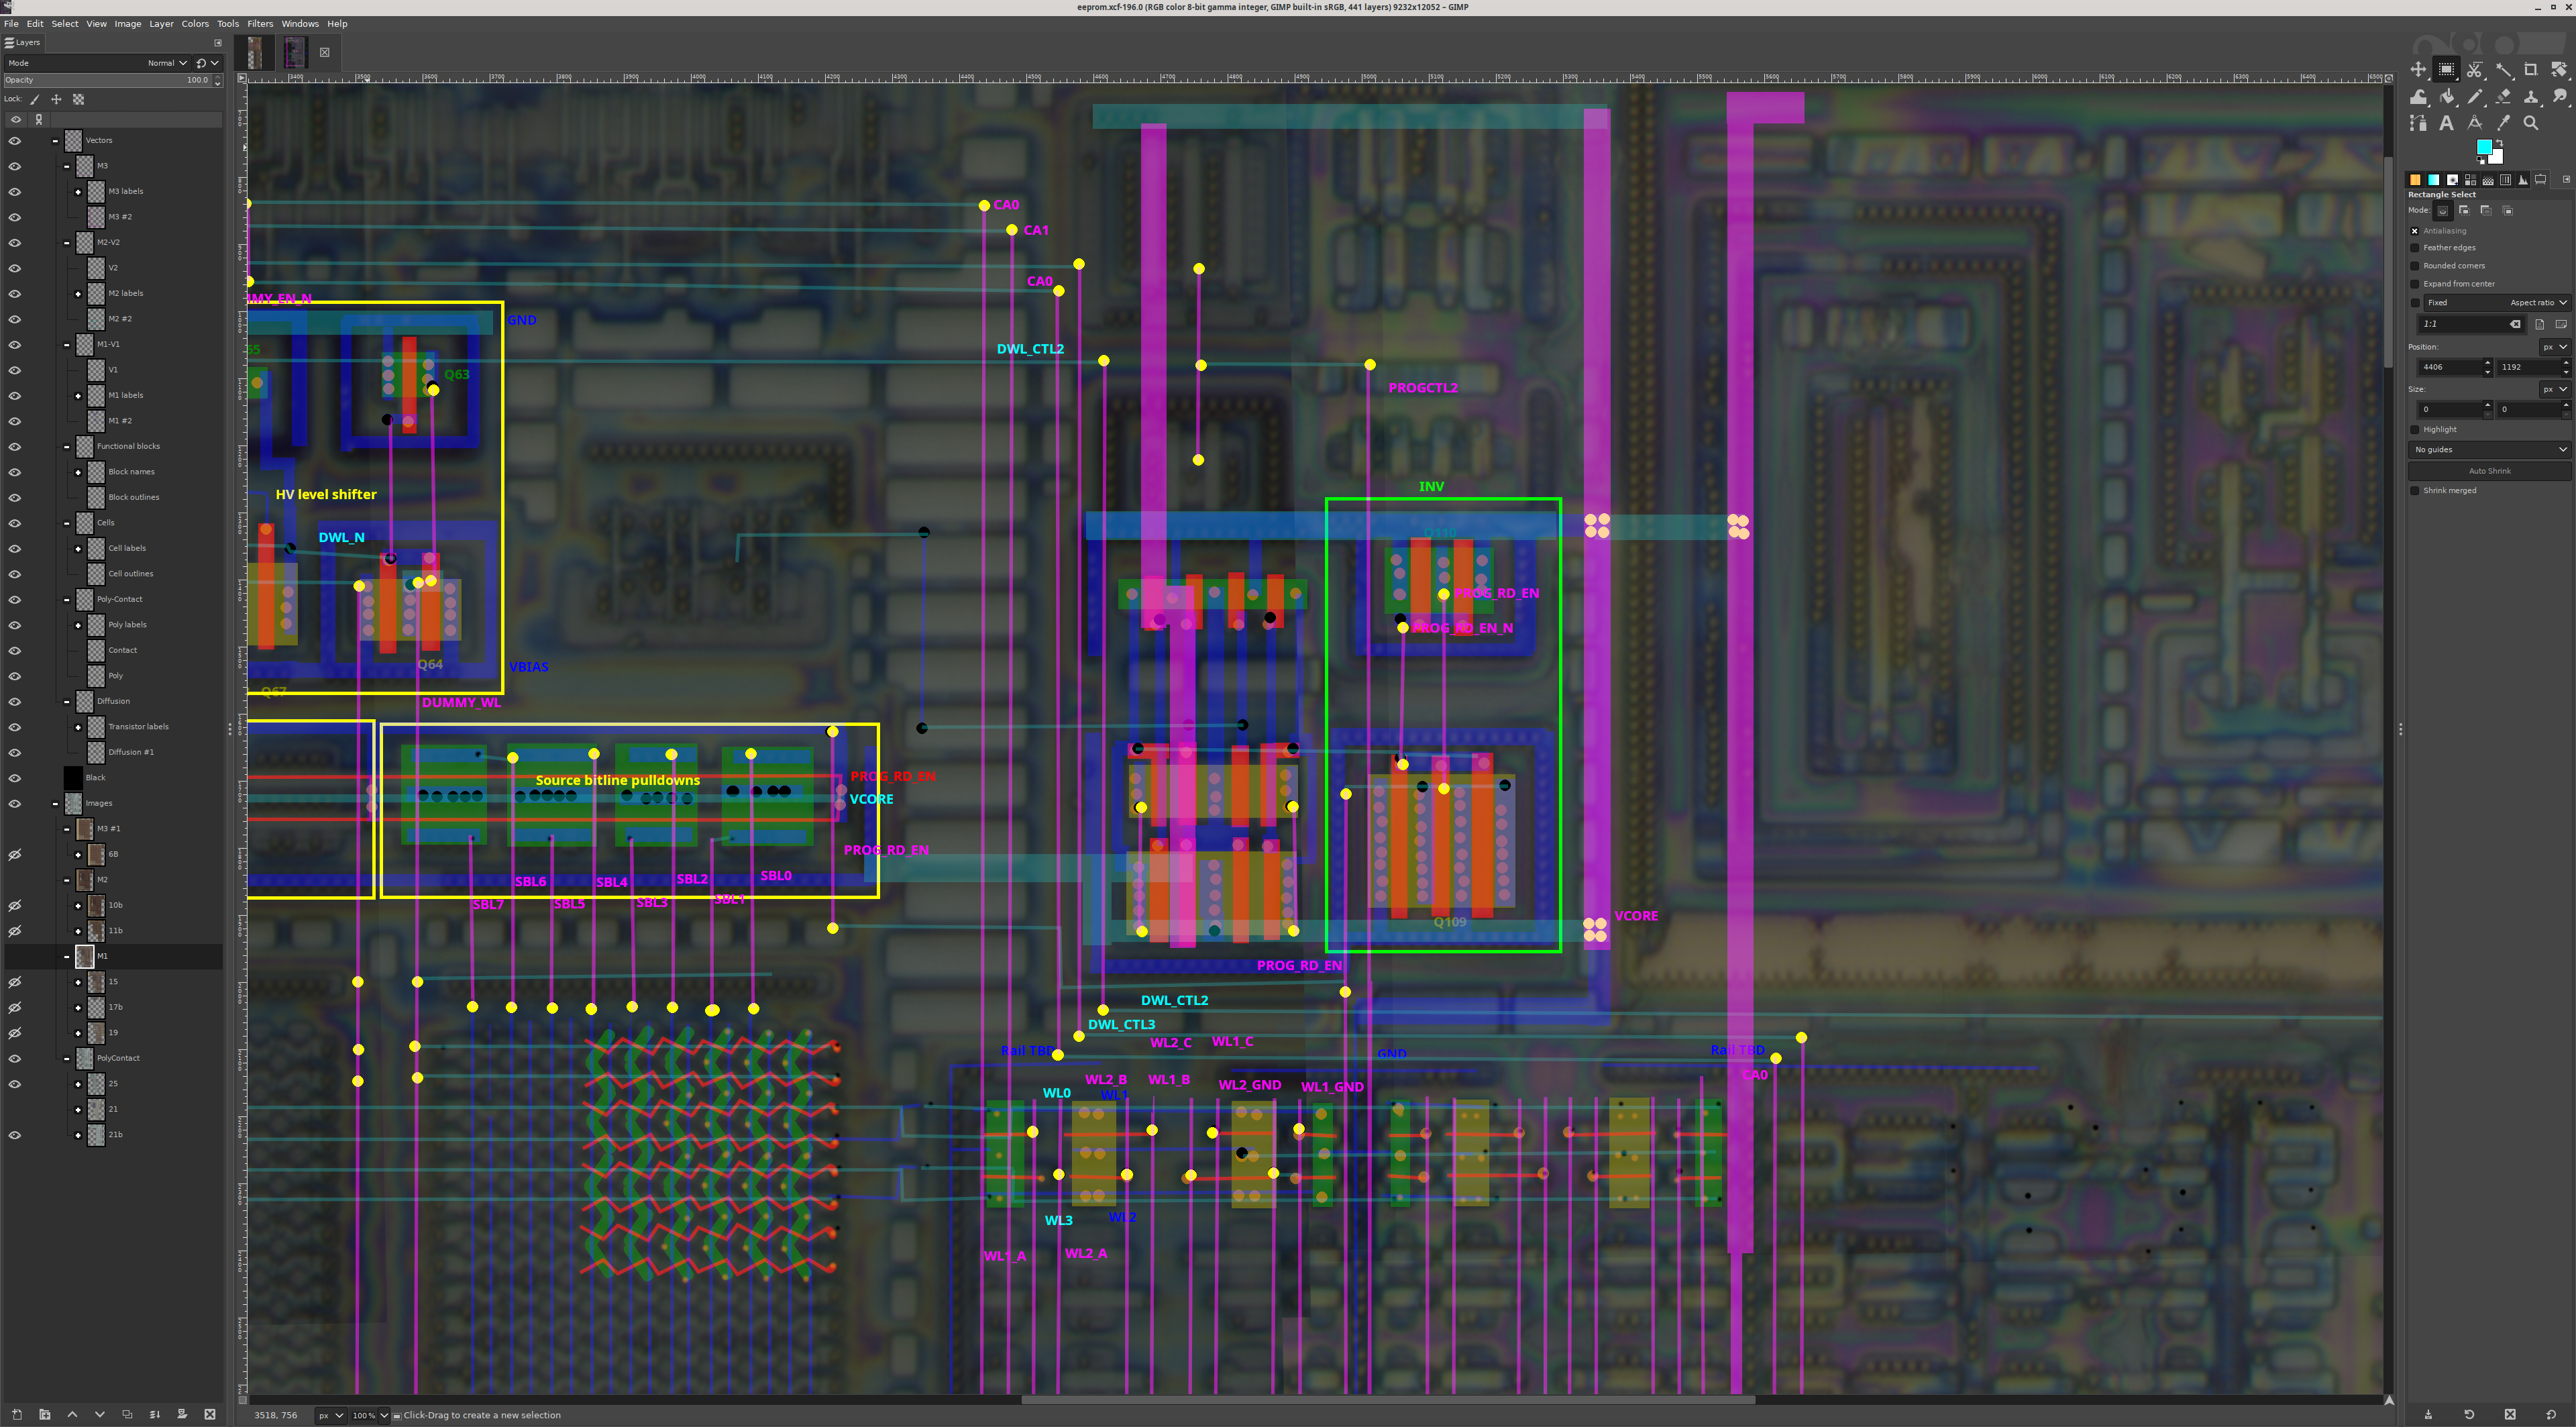Hide the Black layer

pyautogui.click(x=14, y=778)
